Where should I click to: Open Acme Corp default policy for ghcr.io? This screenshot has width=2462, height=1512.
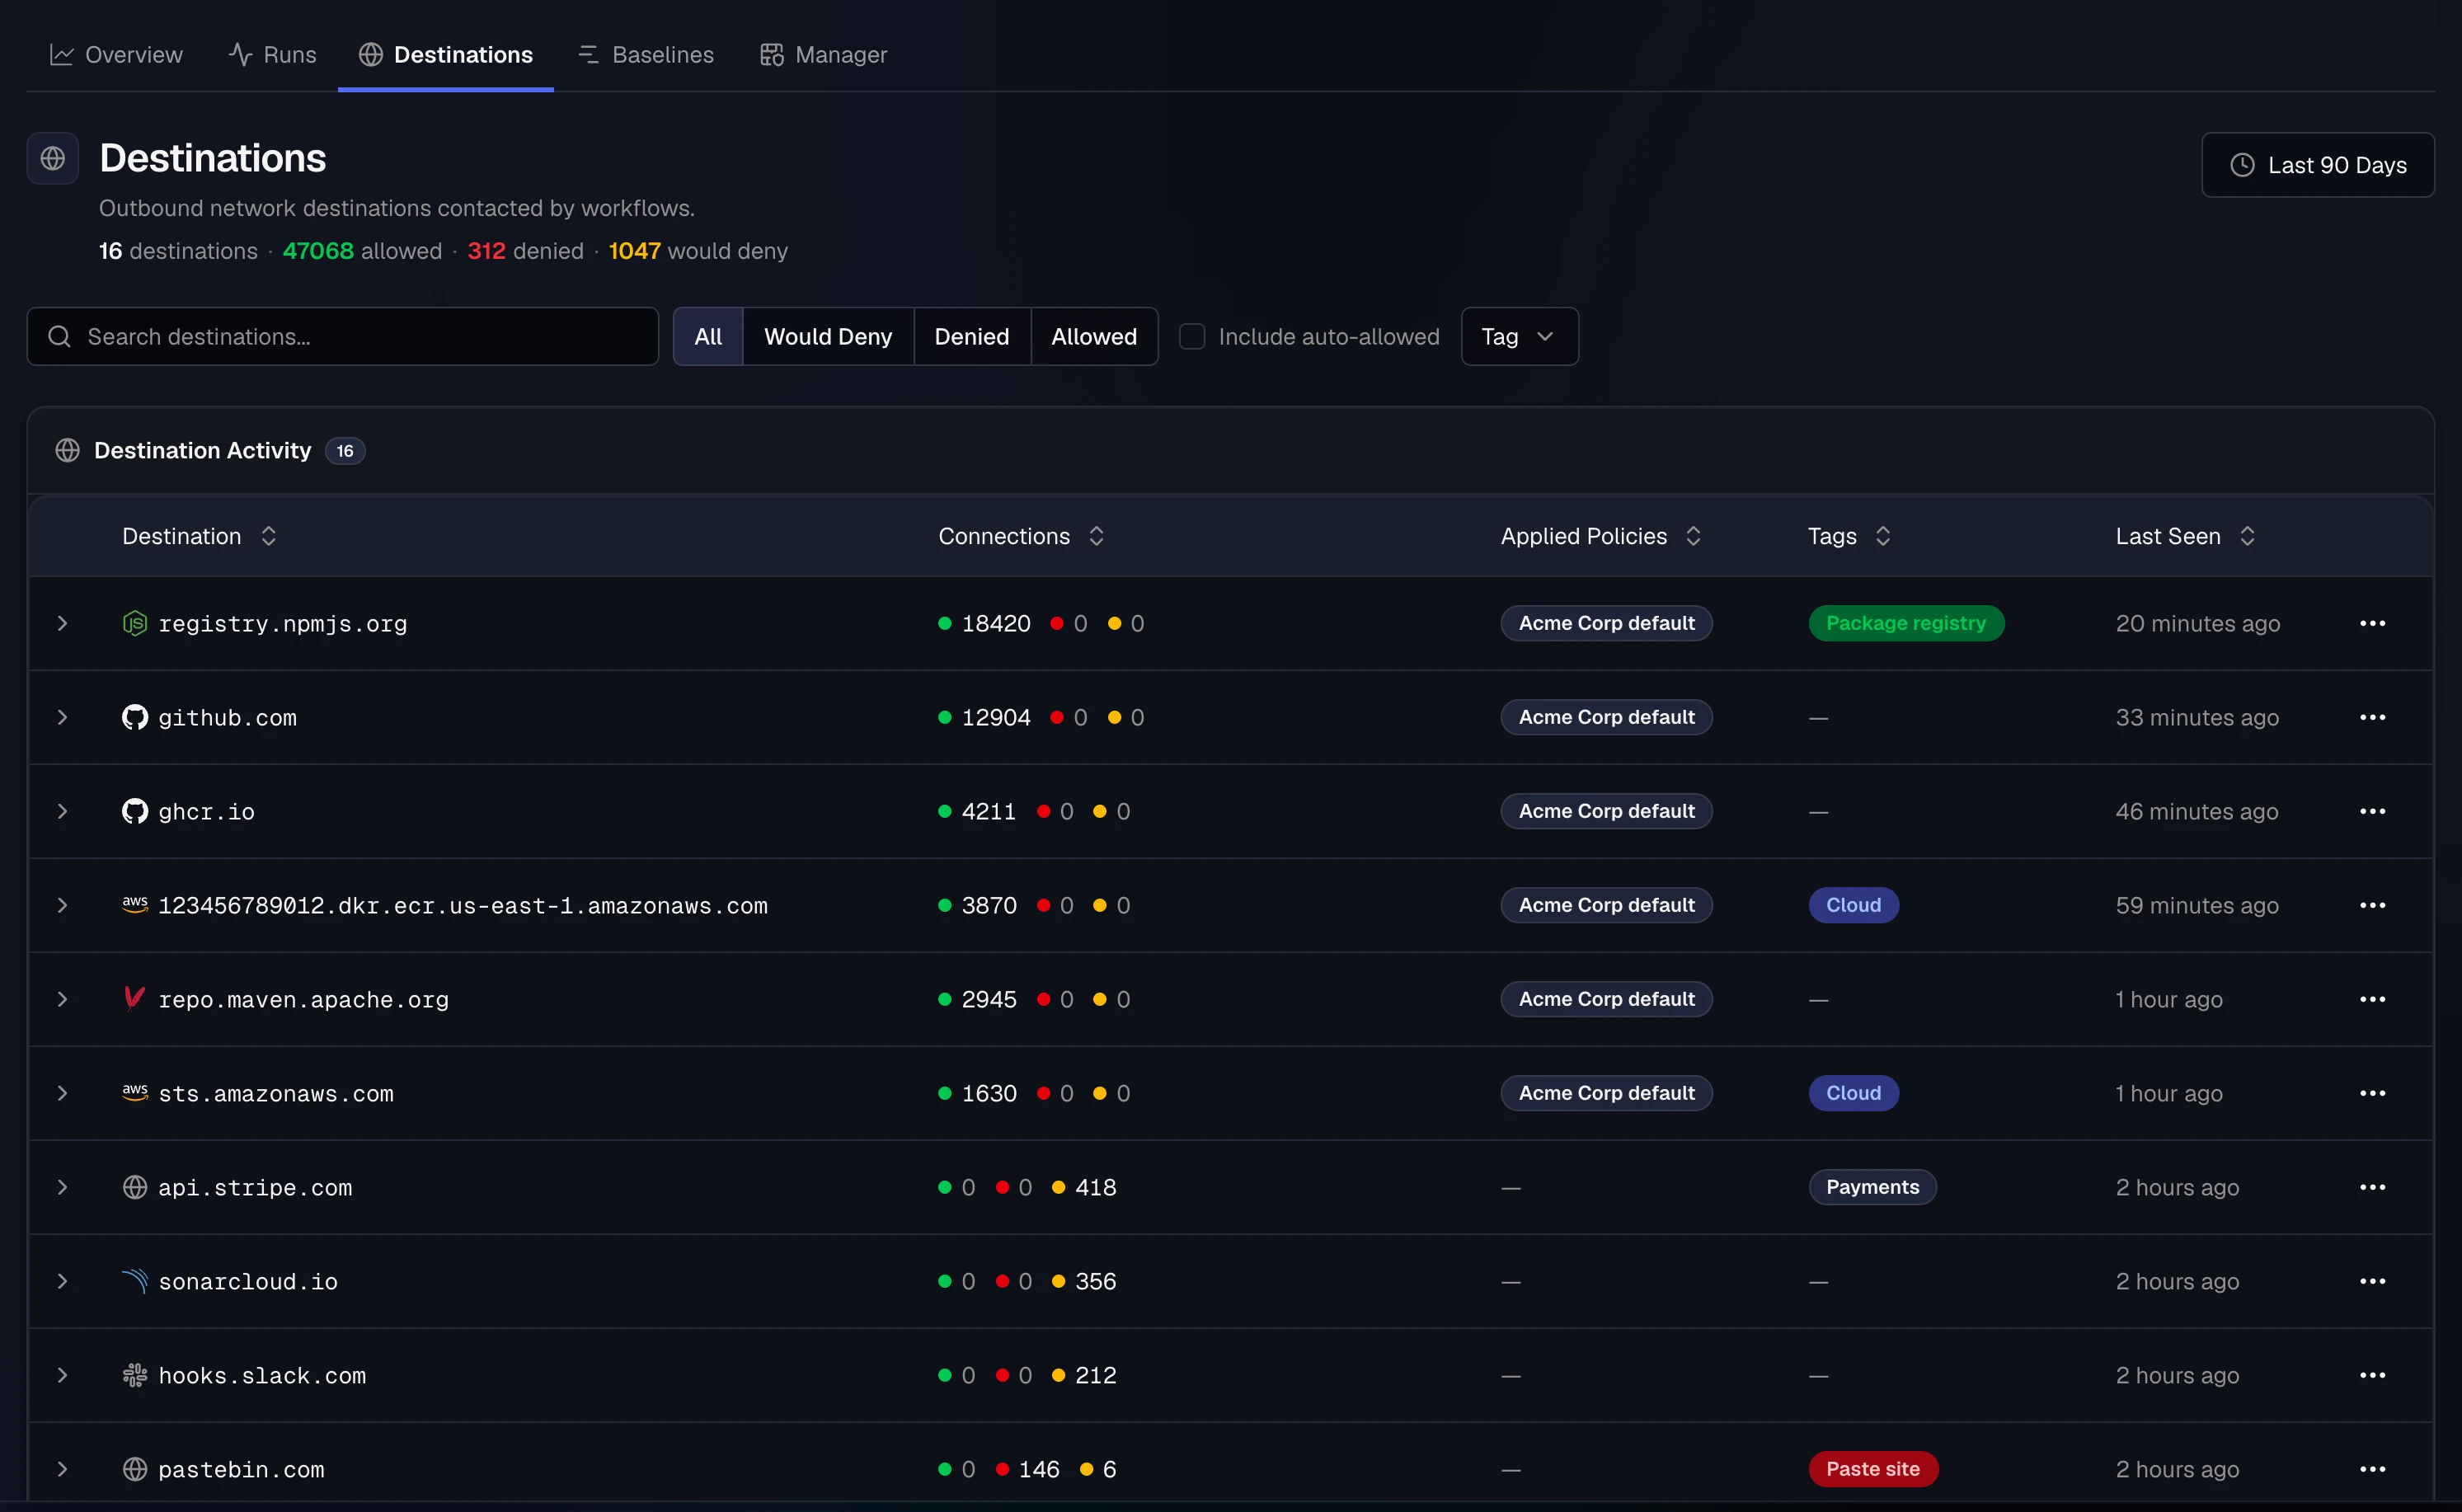(x=1606, y=811)
